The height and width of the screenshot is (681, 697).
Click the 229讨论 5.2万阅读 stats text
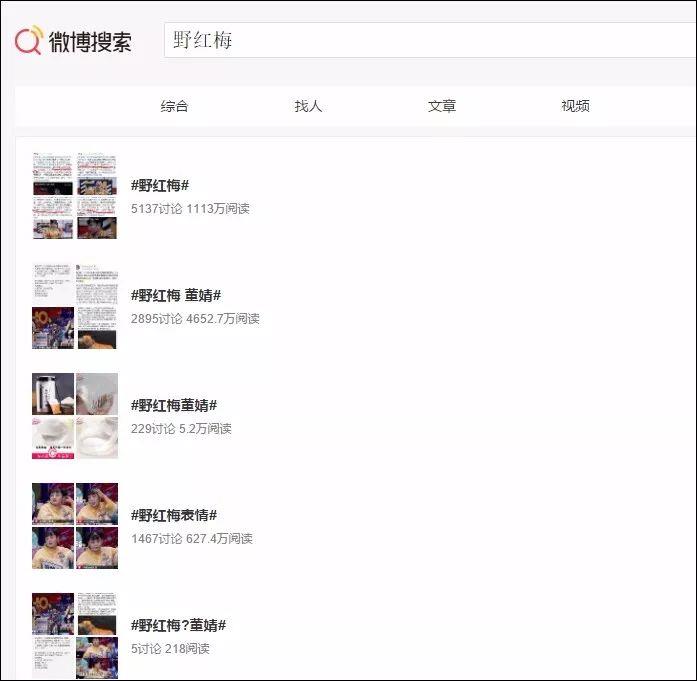[x=181, y=429]
